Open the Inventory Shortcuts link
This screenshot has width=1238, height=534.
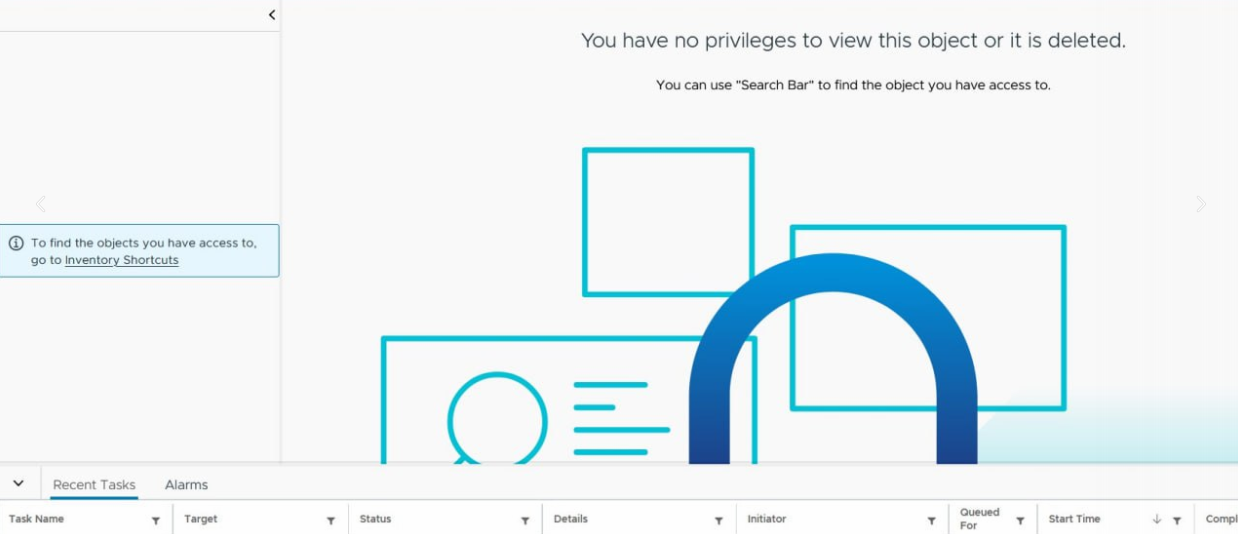(122, 260)
